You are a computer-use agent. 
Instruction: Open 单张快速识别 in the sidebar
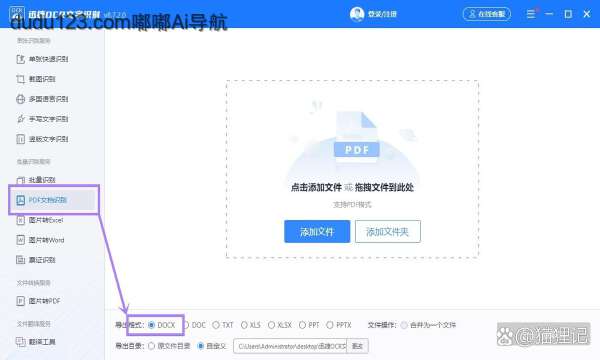[42, 59]
